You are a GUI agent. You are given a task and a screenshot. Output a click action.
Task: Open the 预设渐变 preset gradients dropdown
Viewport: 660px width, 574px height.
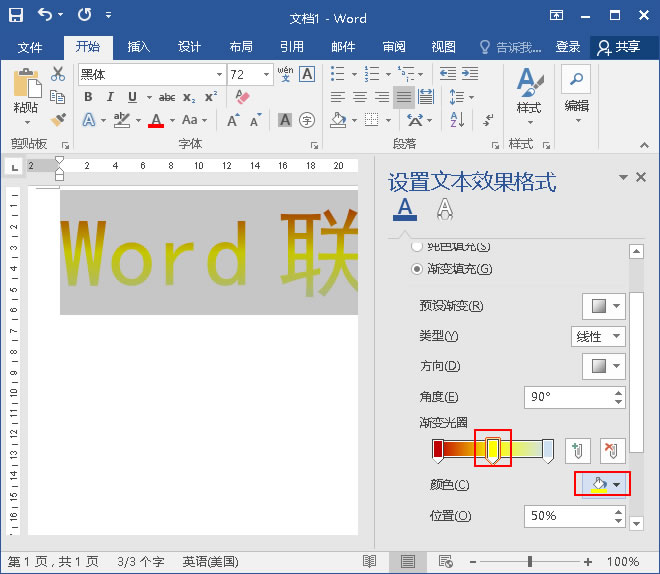(604, 306)
